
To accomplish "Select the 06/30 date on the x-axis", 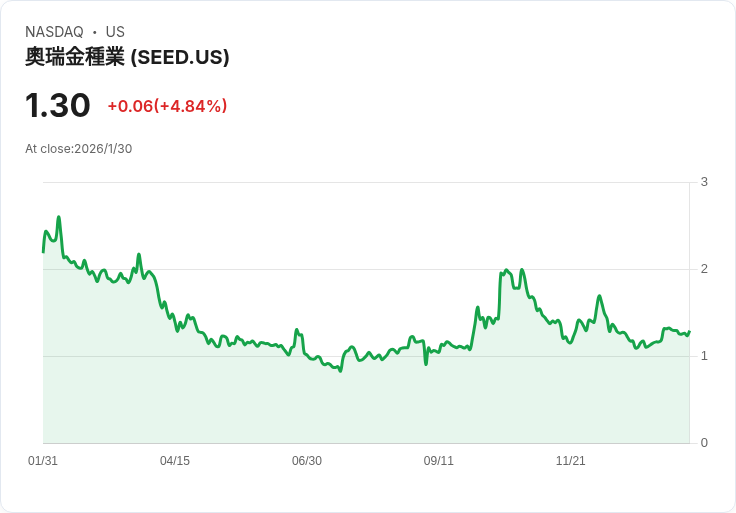I will tap(307, 461).
